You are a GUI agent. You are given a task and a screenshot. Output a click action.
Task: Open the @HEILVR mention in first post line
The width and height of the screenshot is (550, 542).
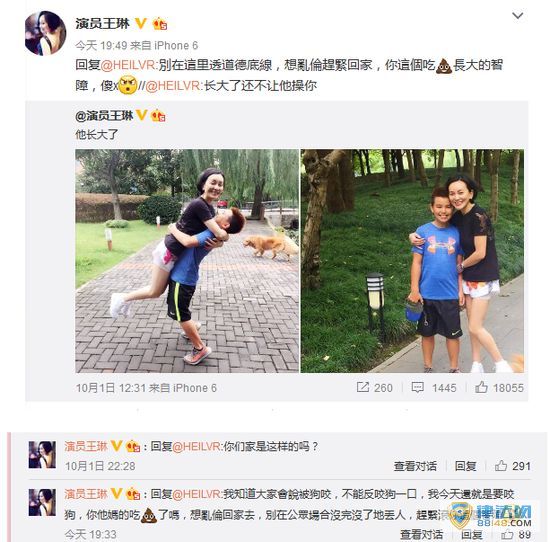[x=129, y=66]
